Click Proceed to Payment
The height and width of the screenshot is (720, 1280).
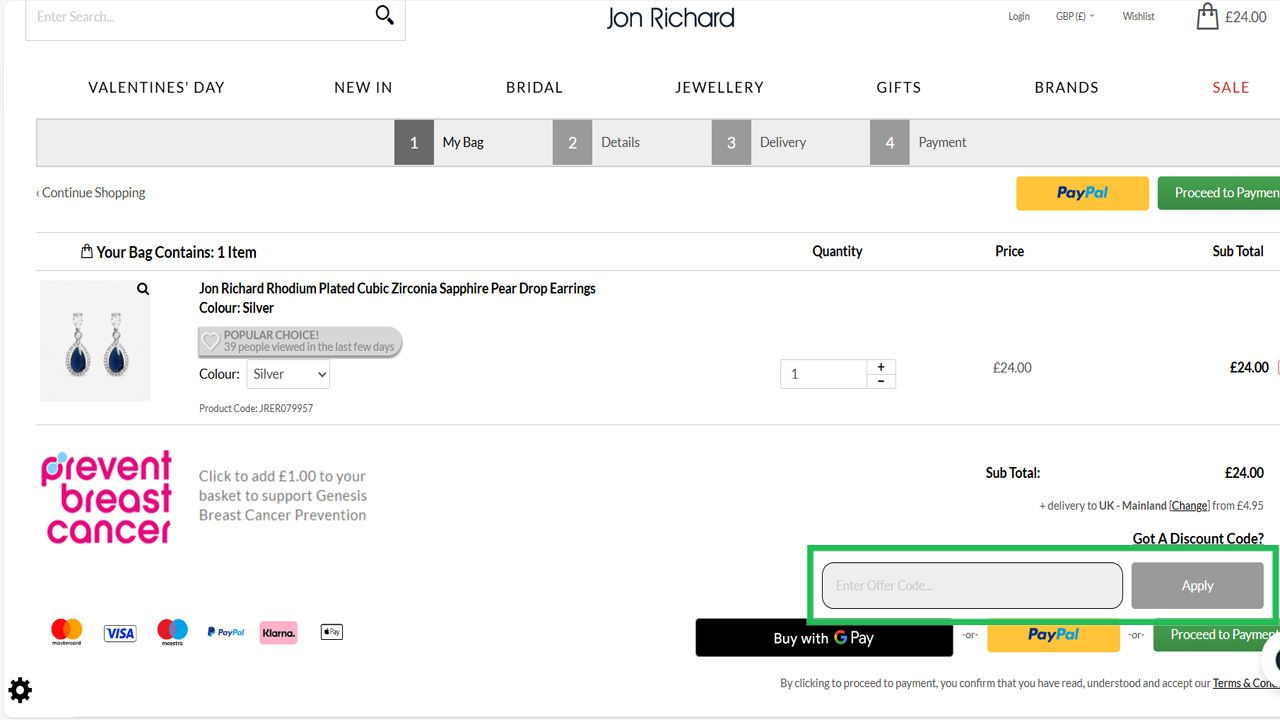coord(1228,192)
